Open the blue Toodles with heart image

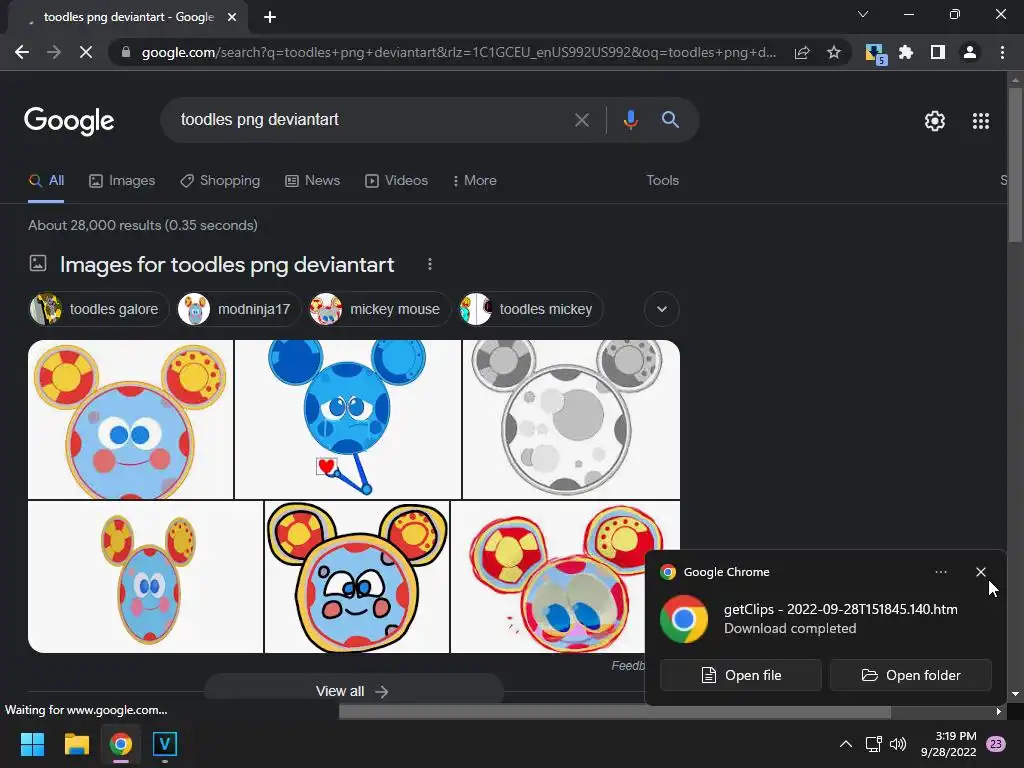[347, 419]
